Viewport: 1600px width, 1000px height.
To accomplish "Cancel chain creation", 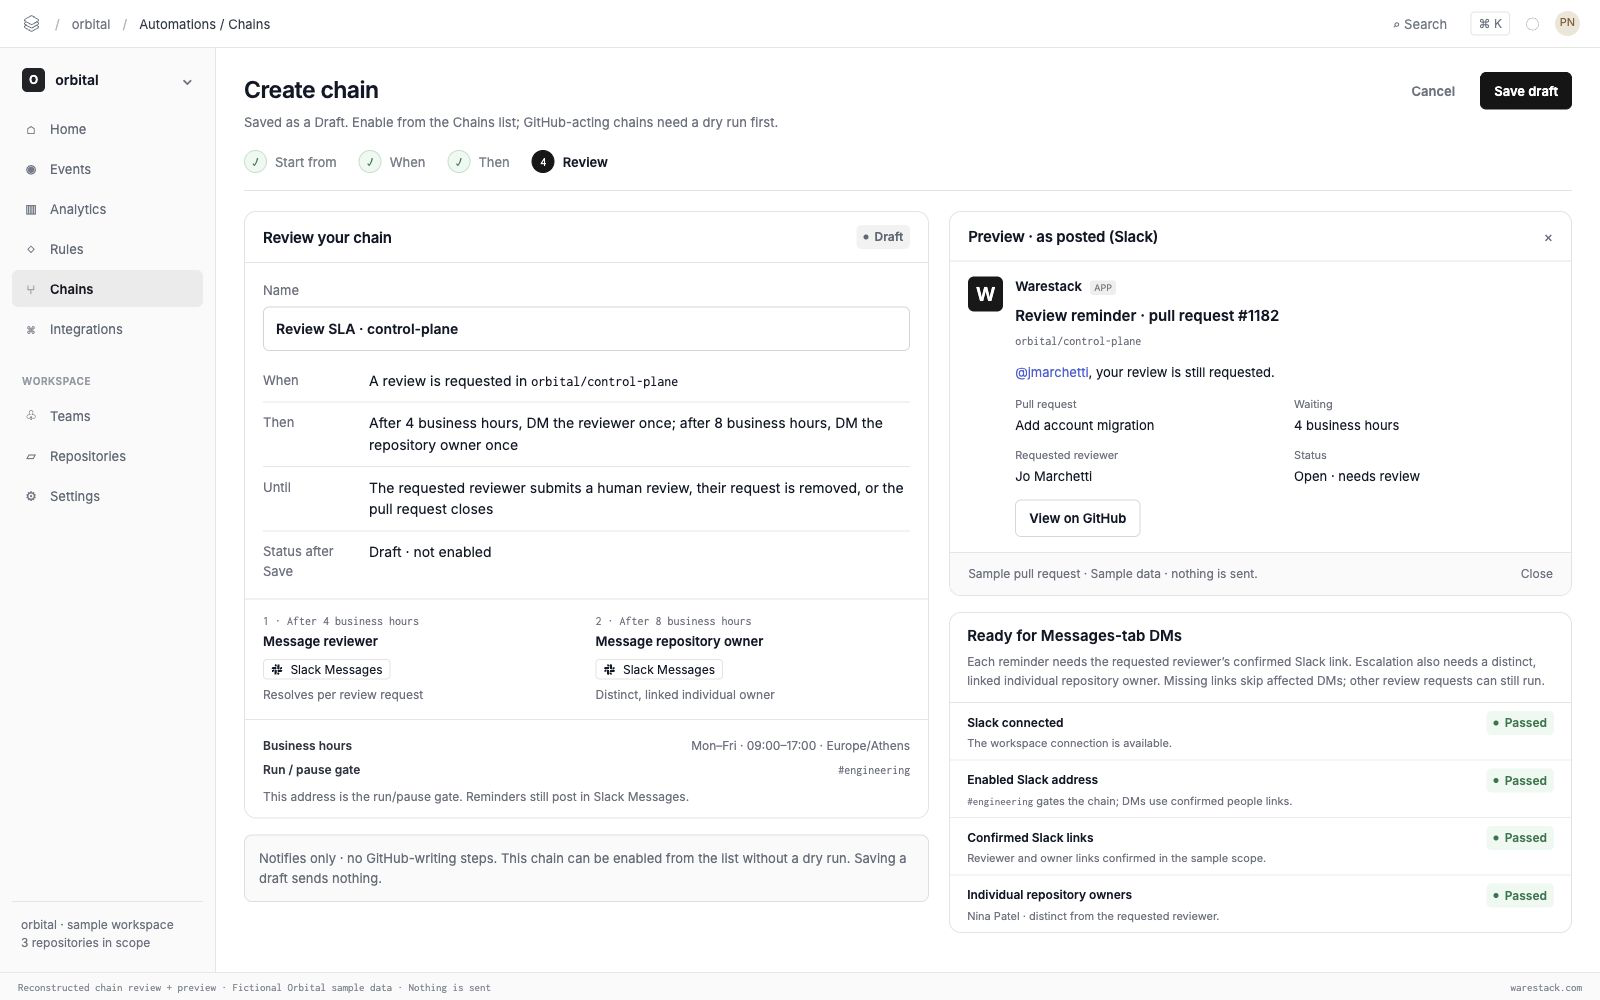I will coord(1433,91).
